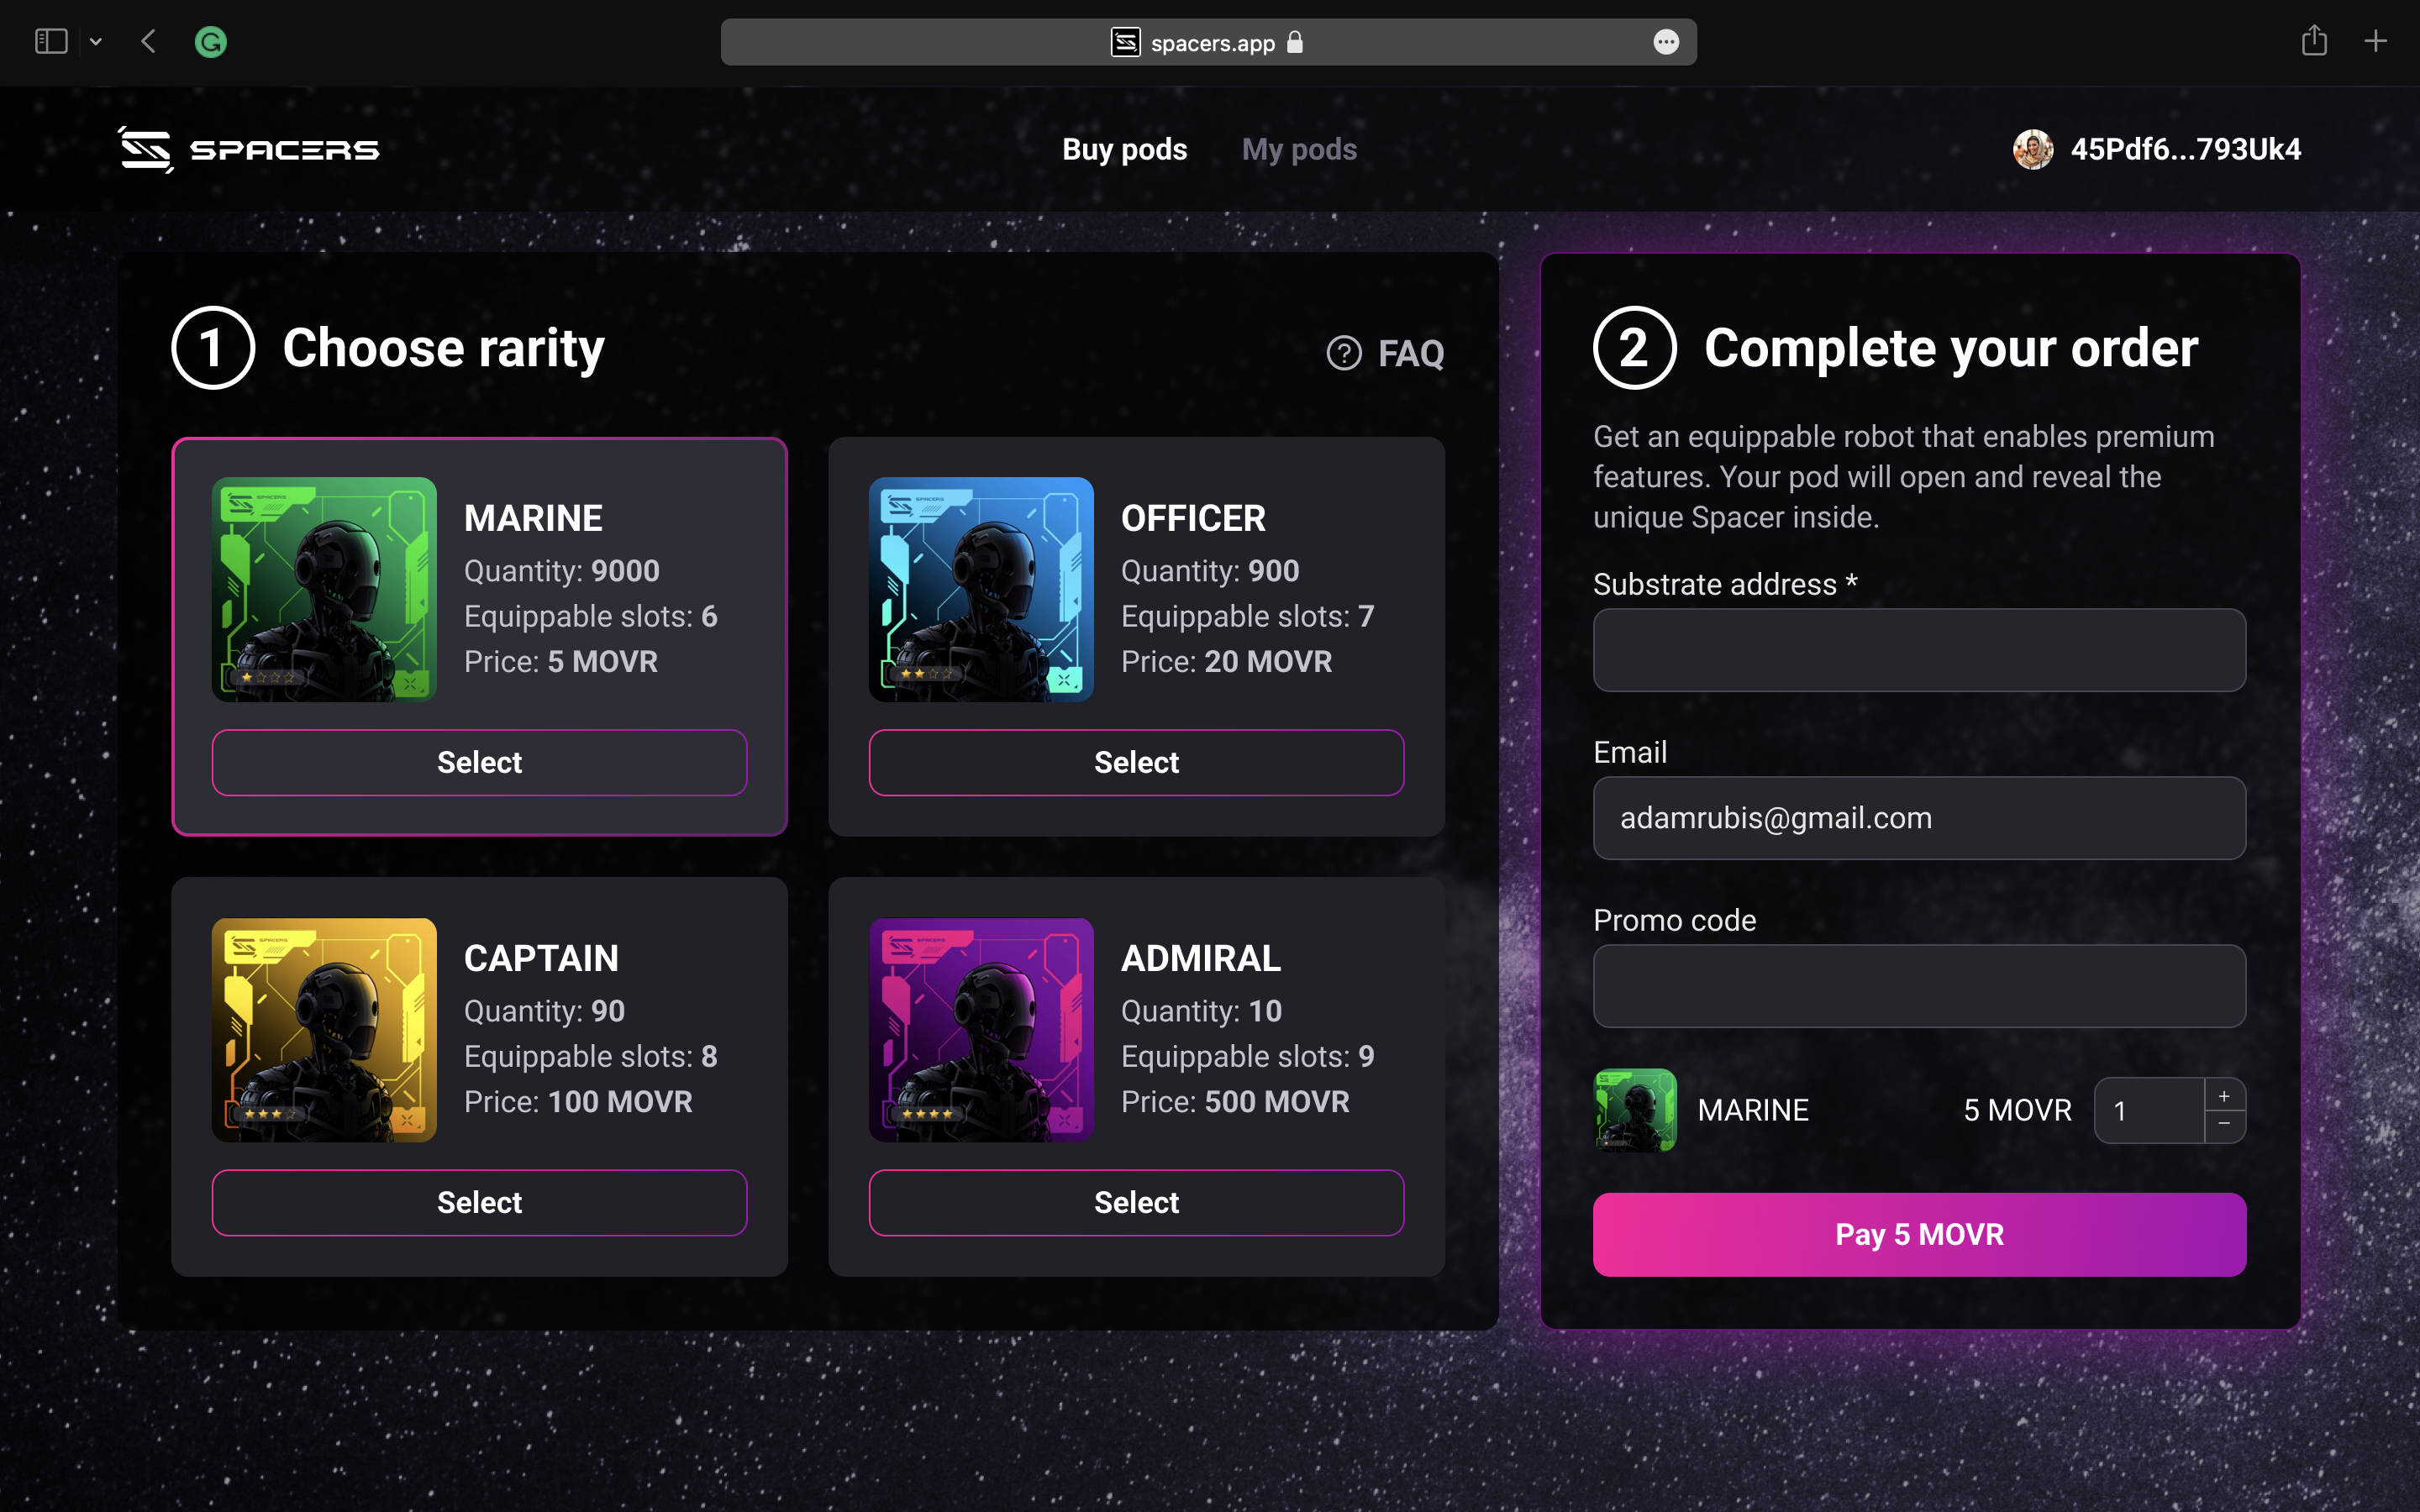Decrease pod quantity with minus stepper
Viewport: 2420px width, 1512px height.
point(2224,1124)
